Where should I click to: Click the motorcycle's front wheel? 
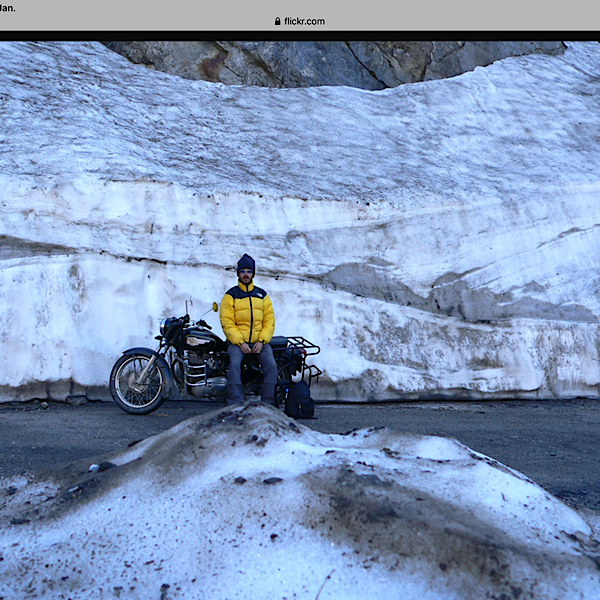point(138,383)
